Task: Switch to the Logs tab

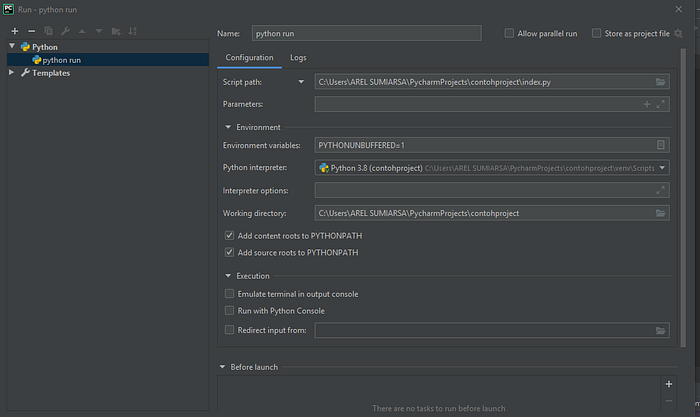Action: pos(298,58)
